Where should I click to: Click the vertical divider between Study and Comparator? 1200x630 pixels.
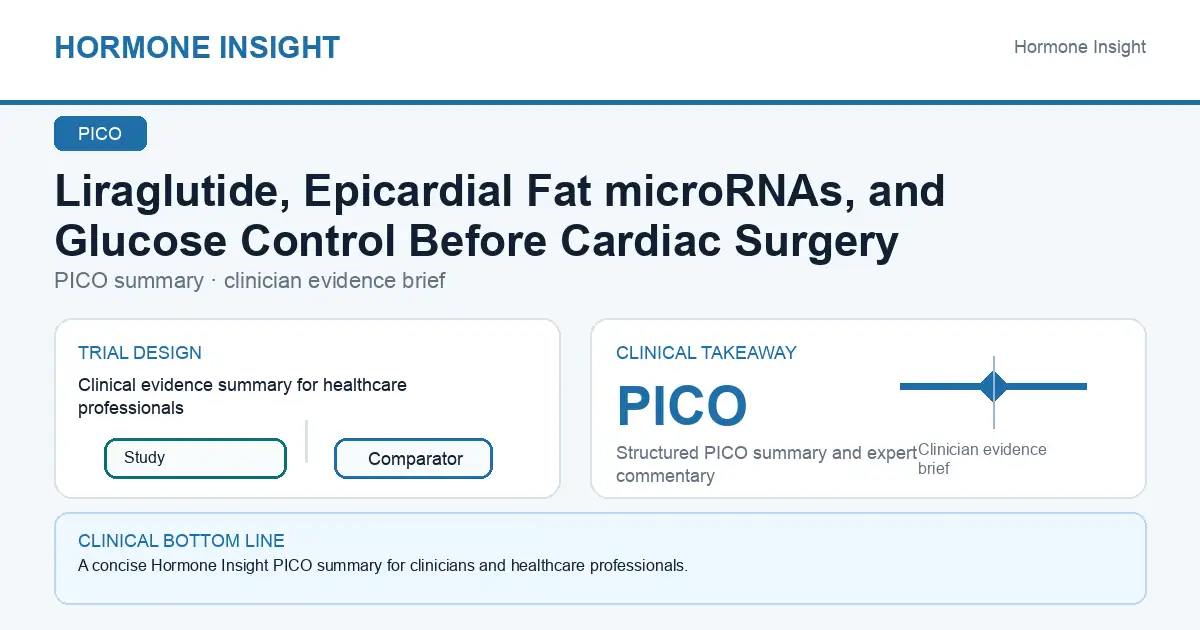pyautogui.click(x=306, y=441)
